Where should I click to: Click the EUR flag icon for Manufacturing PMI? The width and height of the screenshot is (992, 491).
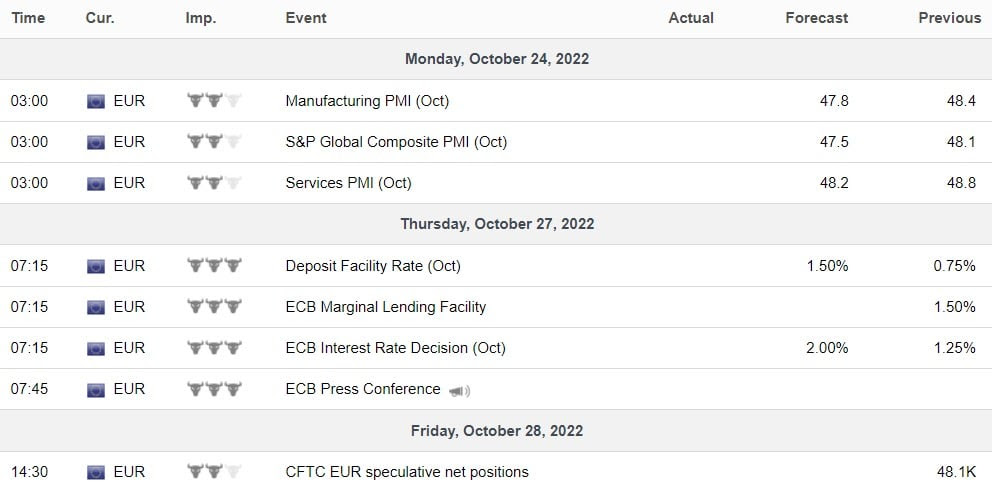point(96,101)
